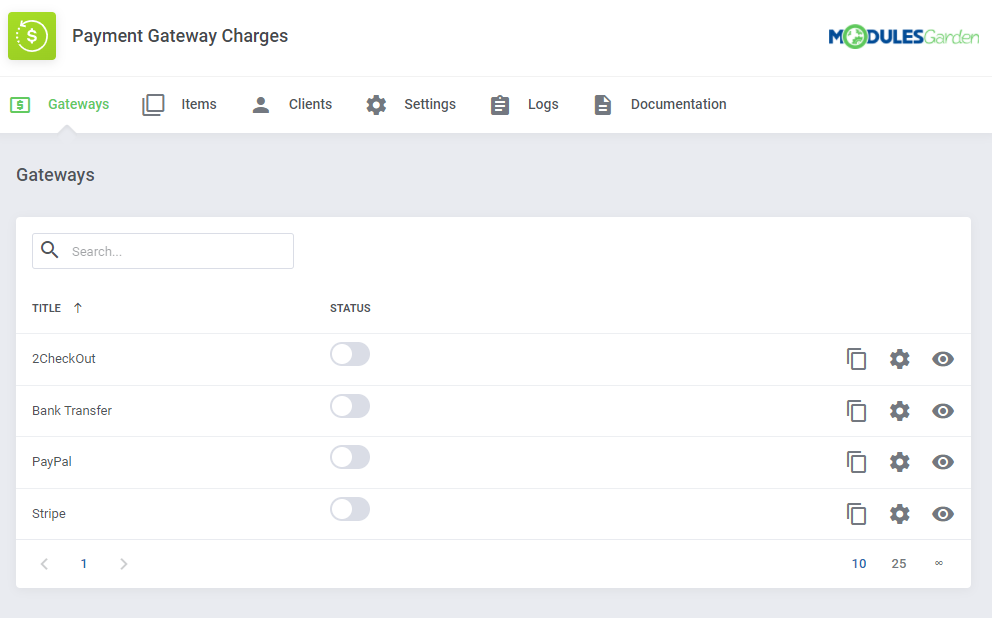Click the Clients person icon
This screenshot has height=618, width=992.
point(261,104)
